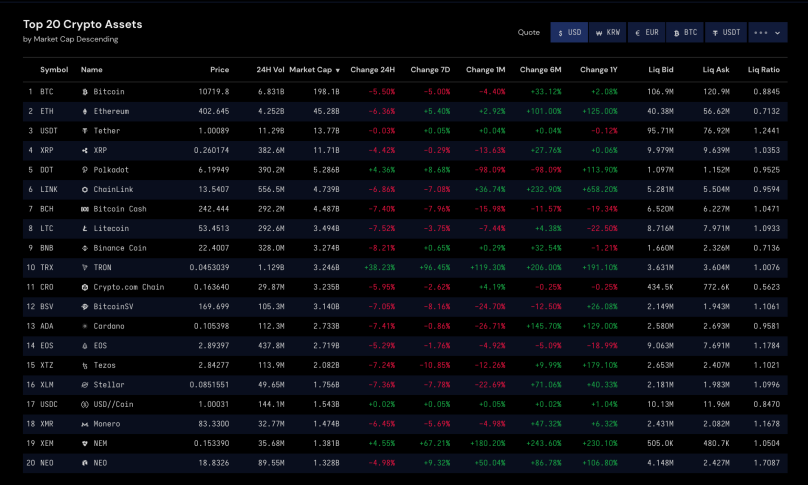Click the NEM coin icon
Screen dimensions: 808x485
point(85,444)
